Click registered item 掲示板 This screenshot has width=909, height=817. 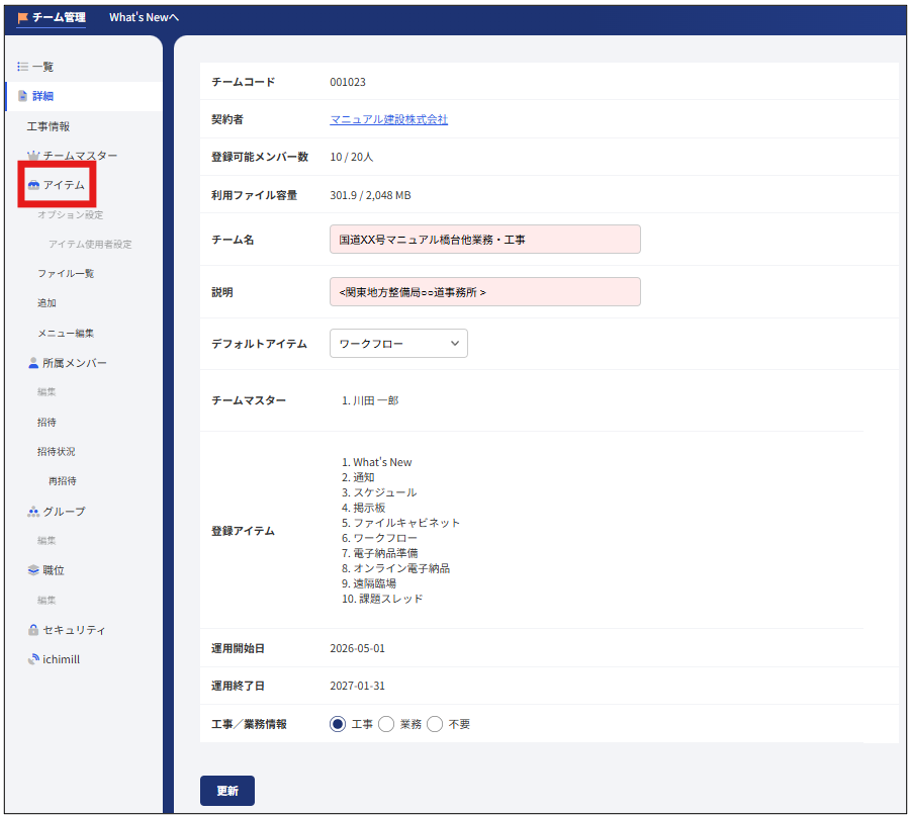pyautogui.click(x=369, y=508)
